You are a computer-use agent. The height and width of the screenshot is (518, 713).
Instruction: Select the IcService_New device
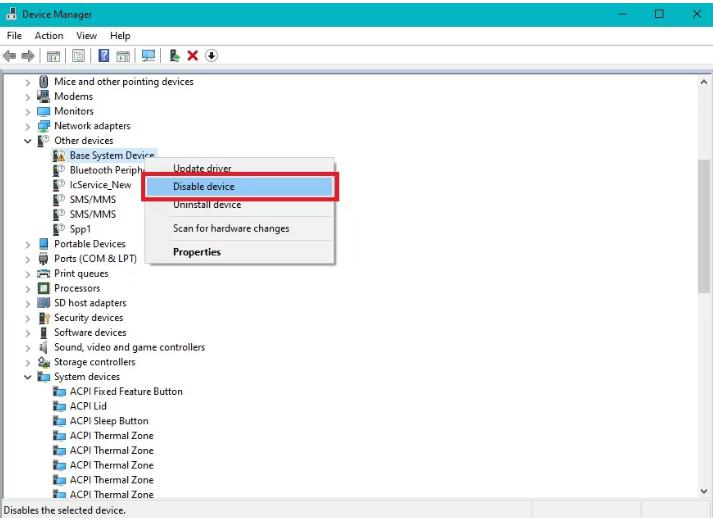(100, 185)
